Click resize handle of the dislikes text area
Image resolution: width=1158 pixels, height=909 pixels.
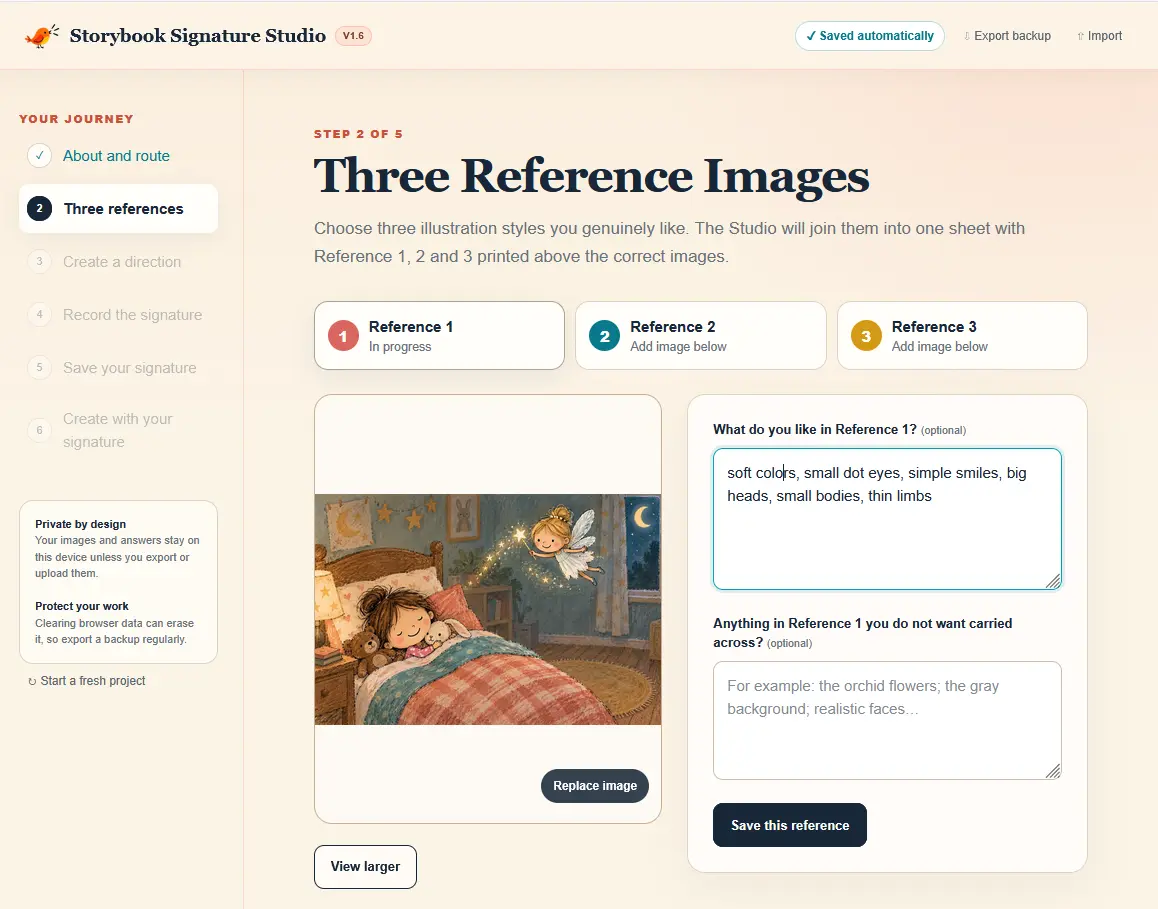1054,772
